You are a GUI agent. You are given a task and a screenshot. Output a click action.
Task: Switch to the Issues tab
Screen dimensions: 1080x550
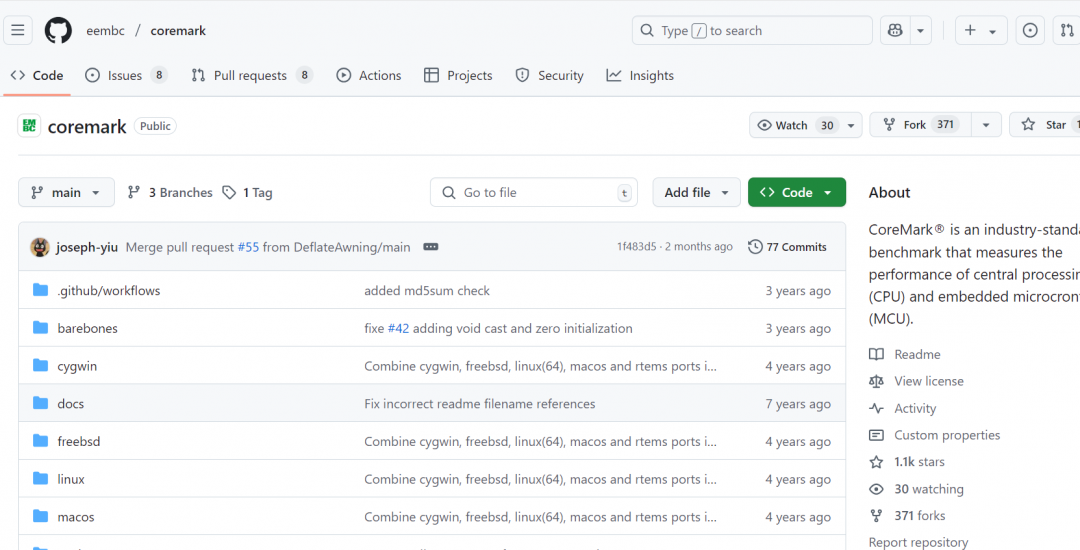(125, 76)
